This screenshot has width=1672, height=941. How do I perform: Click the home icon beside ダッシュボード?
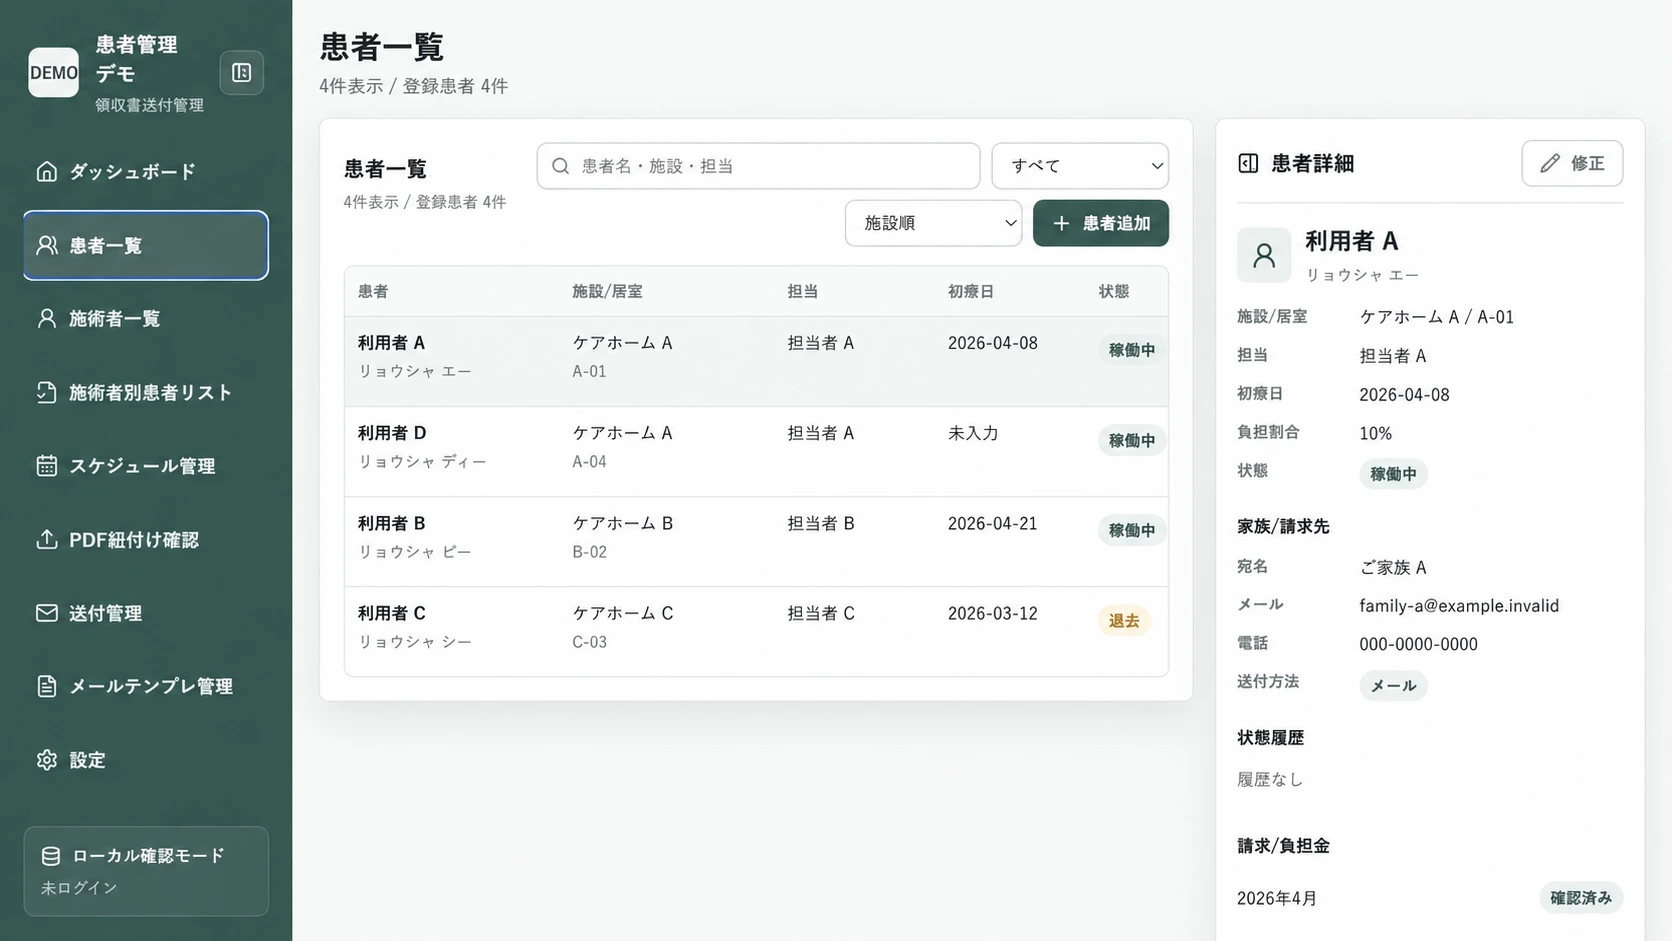click(47, 171)
